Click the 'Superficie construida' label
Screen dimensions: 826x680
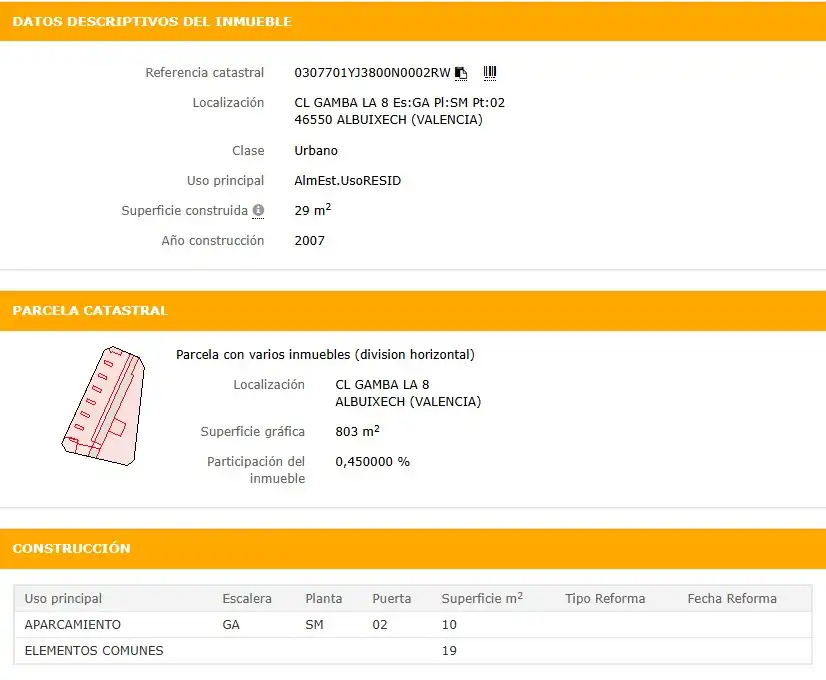click(184, 211)
